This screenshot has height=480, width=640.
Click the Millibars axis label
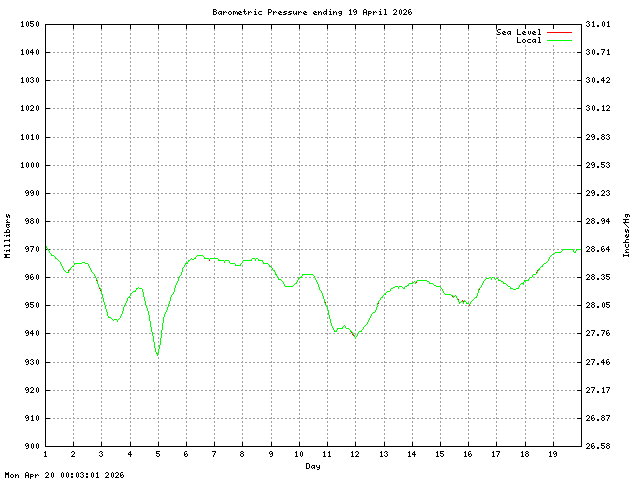8,236
